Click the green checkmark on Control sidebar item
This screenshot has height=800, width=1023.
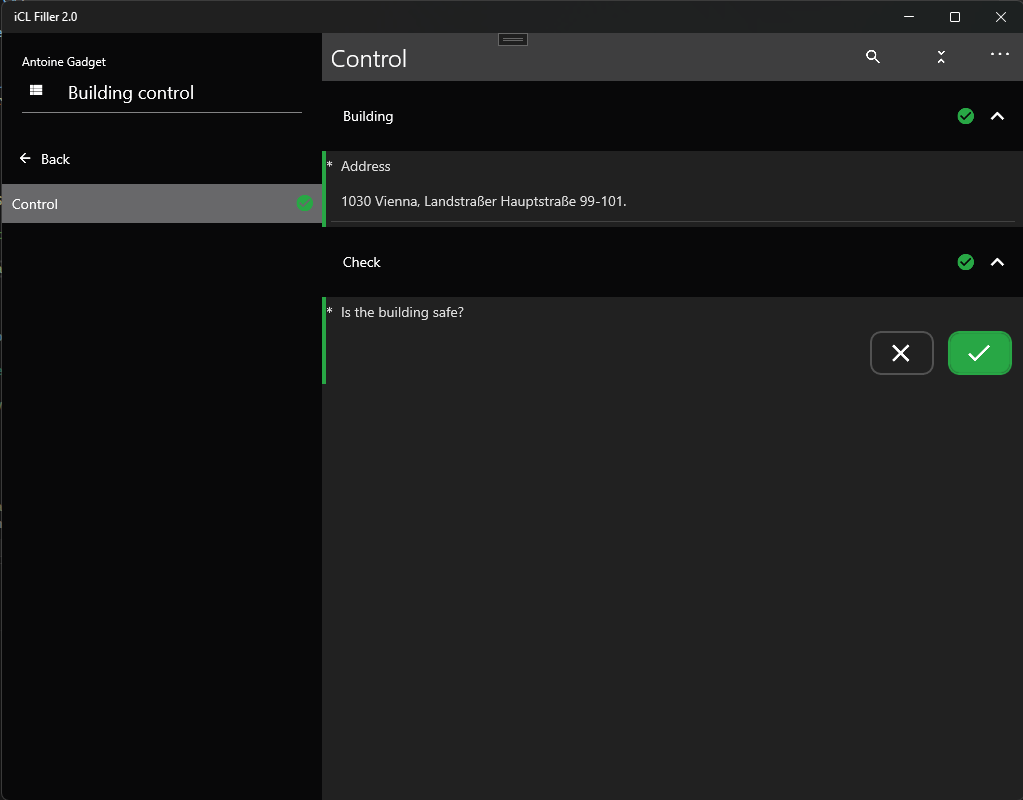305,203
